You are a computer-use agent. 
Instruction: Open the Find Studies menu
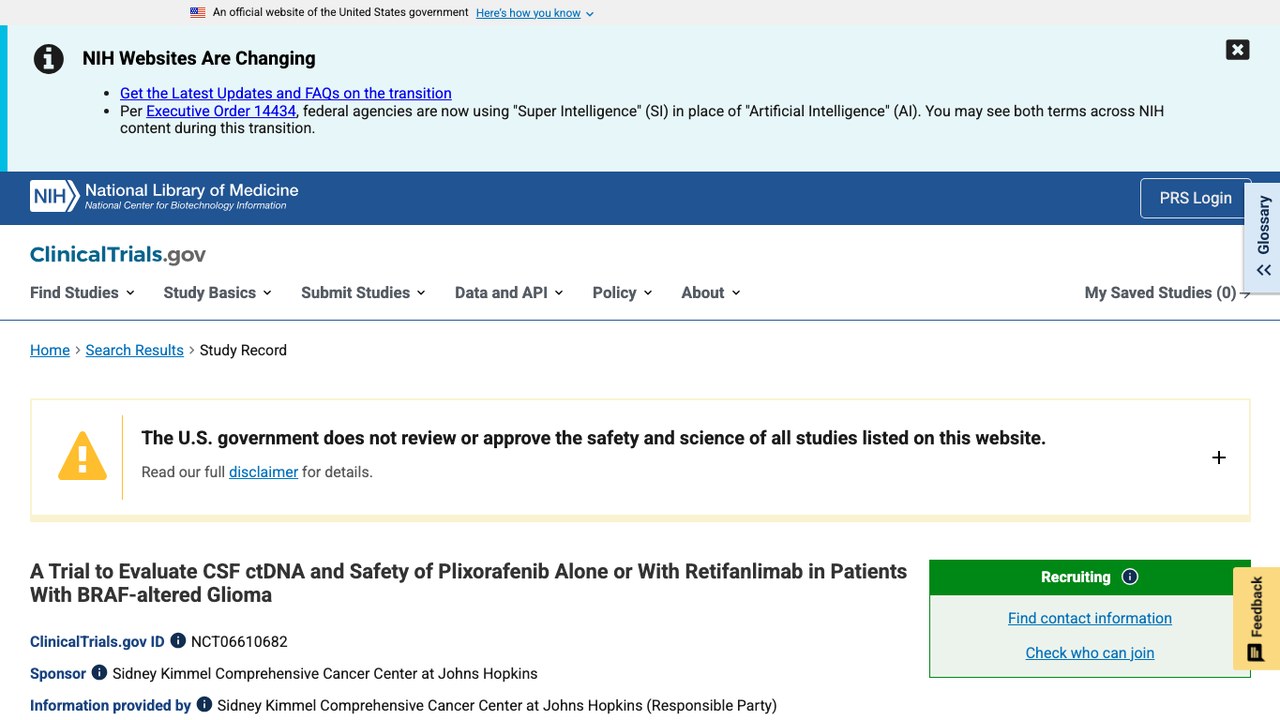click(x=82, y=292)
